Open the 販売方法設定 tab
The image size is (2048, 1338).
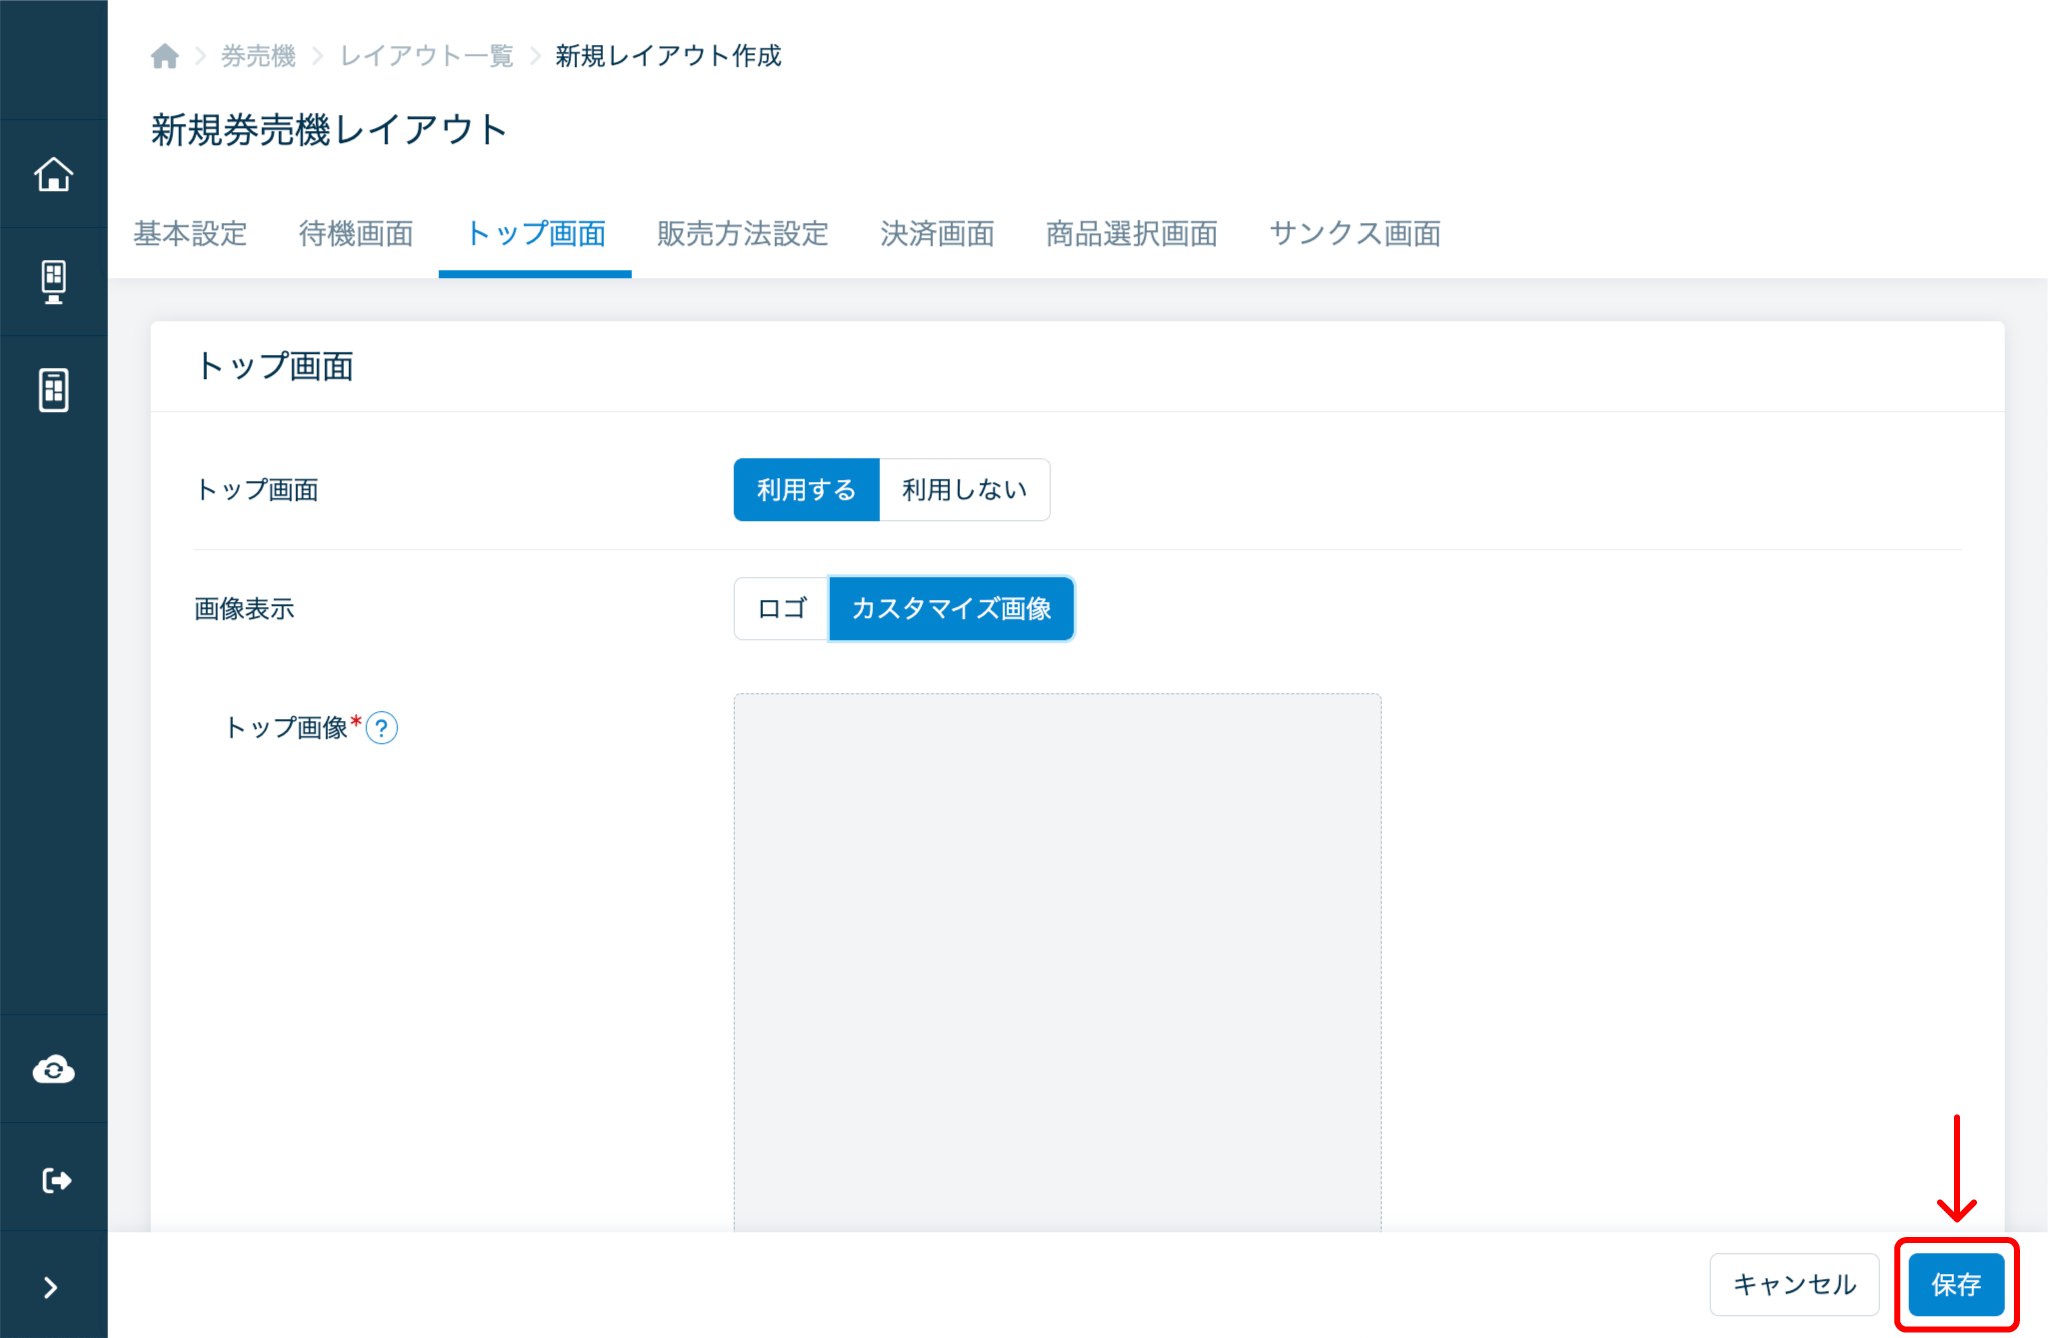742,234
